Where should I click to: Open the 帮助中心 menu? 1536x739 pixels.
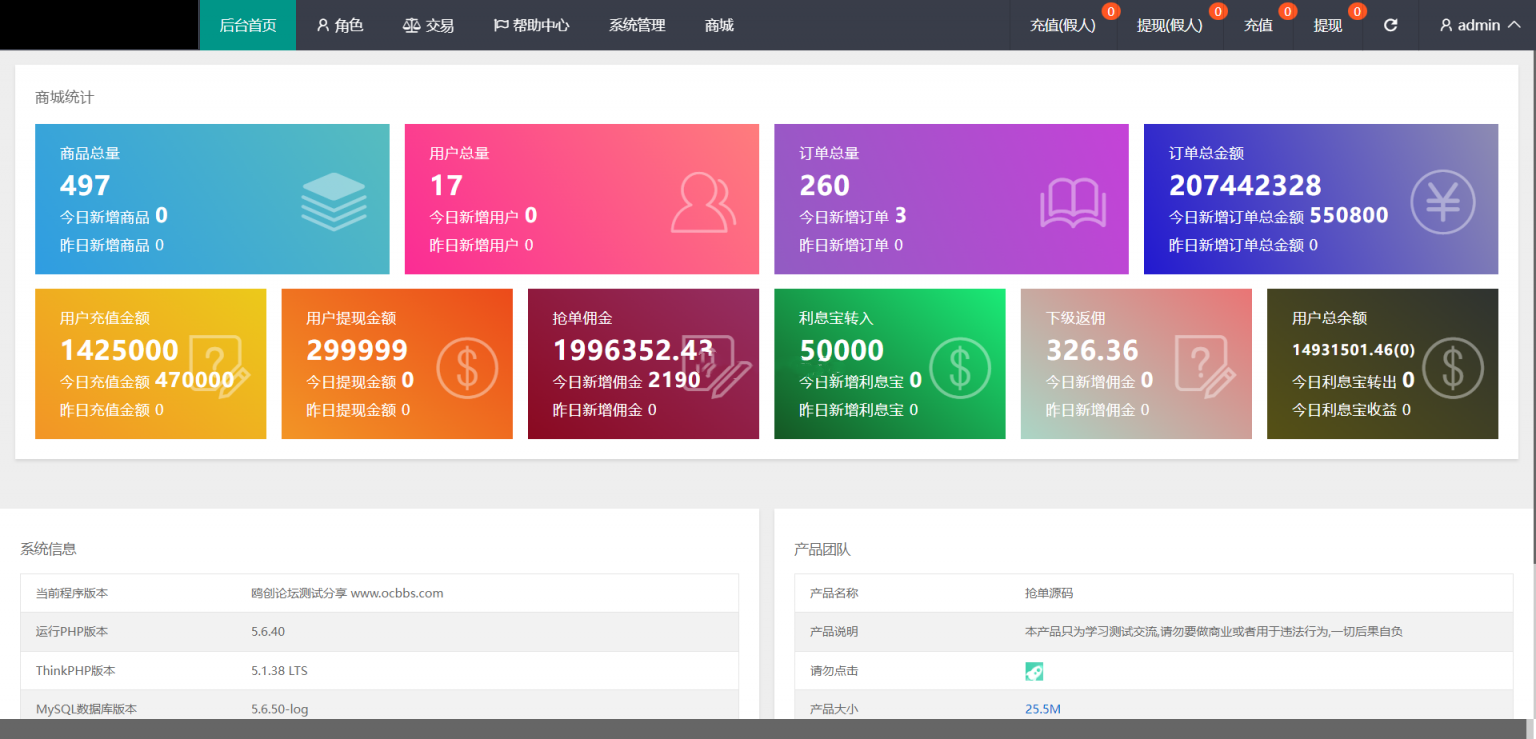click(x=531, y=25)
